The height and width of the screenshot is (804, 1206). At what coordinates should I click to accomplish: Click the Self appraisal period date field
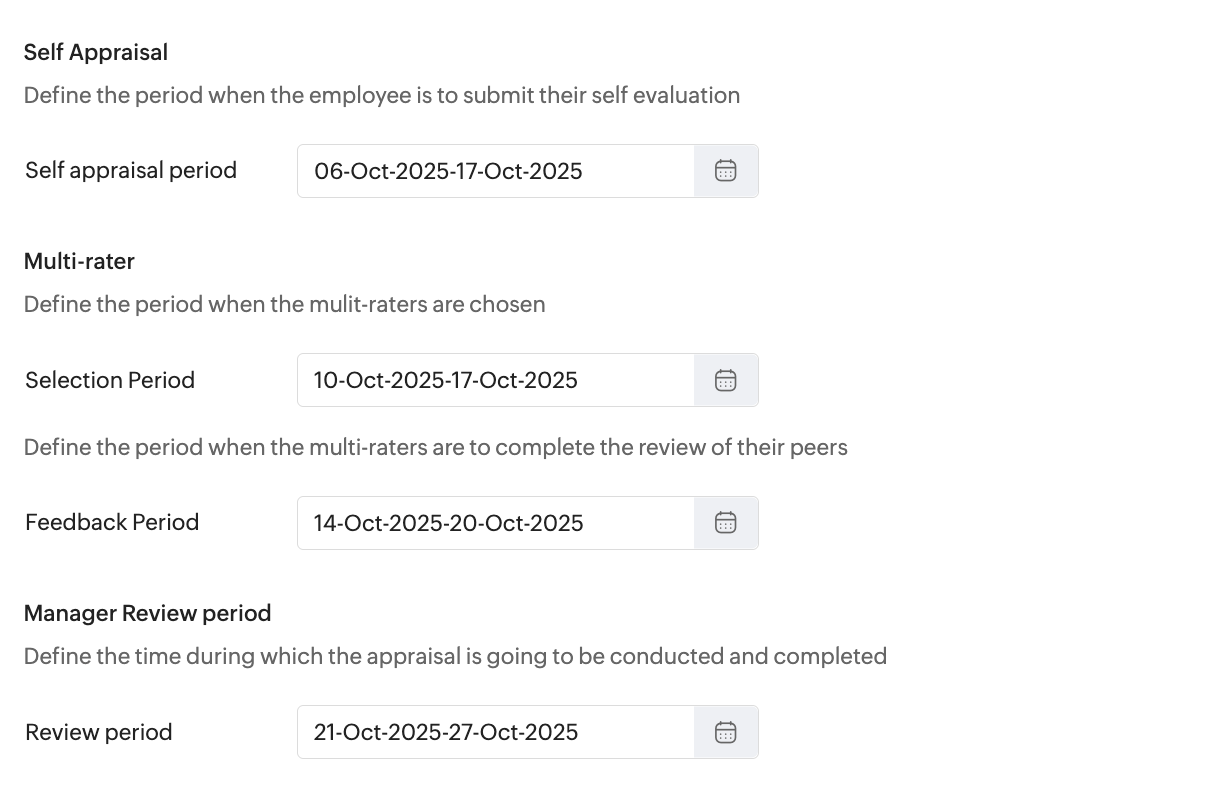pyautogui.click(x=496, y=171)
